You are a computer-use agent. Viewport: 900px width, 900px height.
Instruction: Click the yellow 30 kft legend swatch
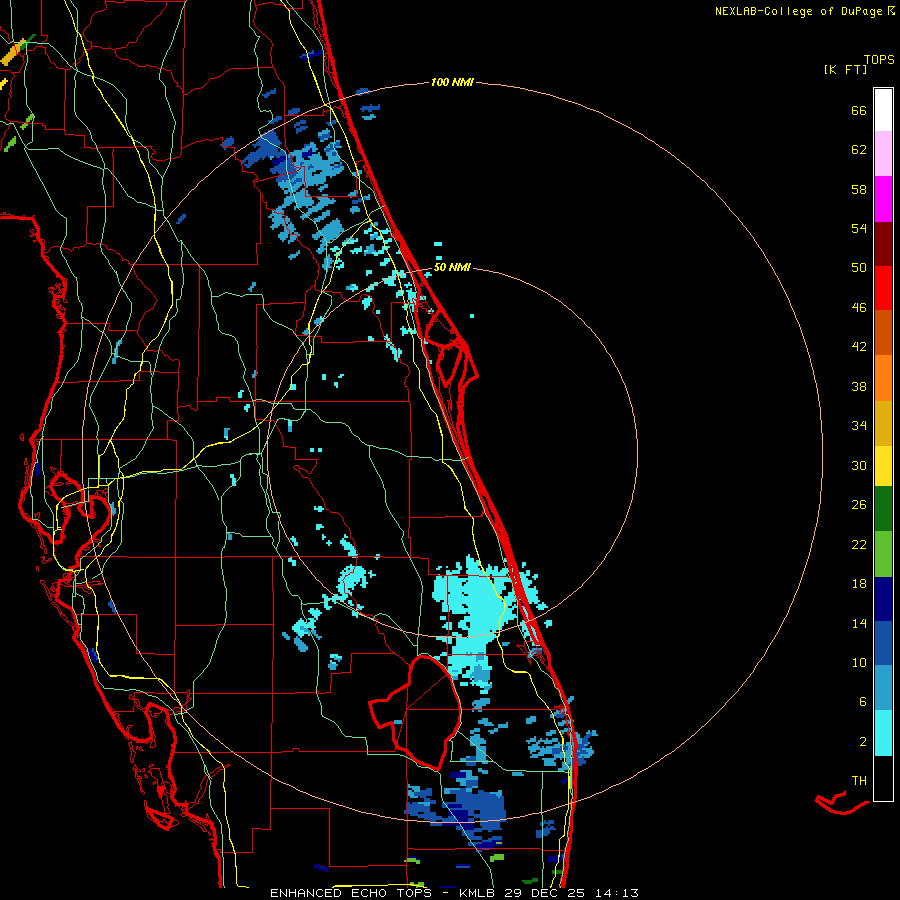883,465
